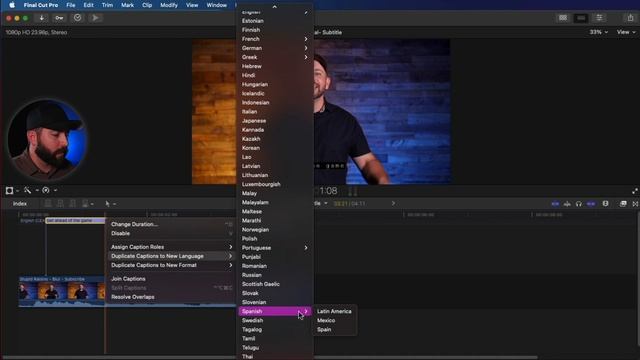Click insert clip edit icon
Image resolution: width=640 pixels, height=360 pixels.
click(x=60, y=204)
